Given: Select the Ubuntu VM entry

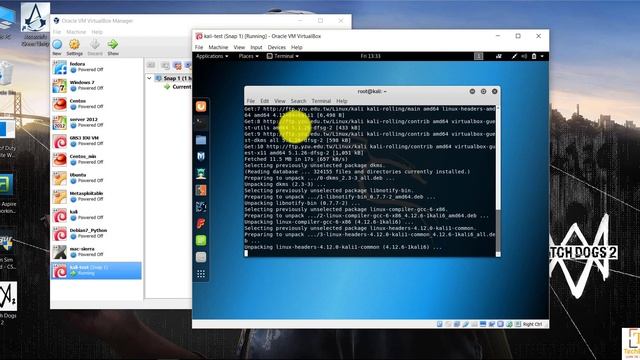Looking at the screenshot, I should click(96, 178).
